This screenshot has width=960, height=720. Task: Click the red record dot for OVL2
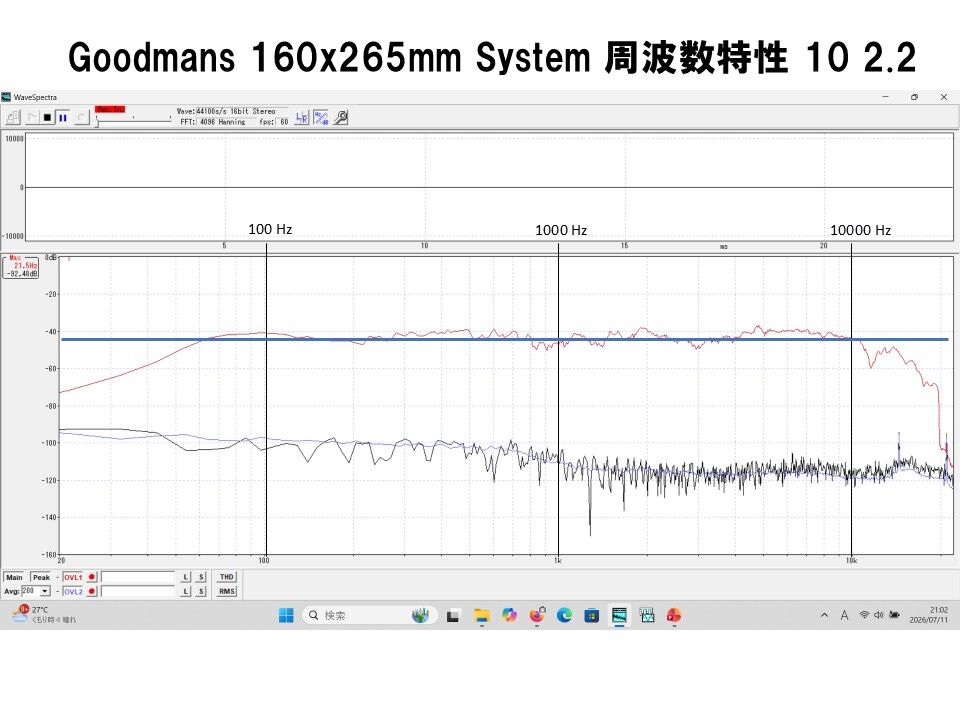click(92, 591)
